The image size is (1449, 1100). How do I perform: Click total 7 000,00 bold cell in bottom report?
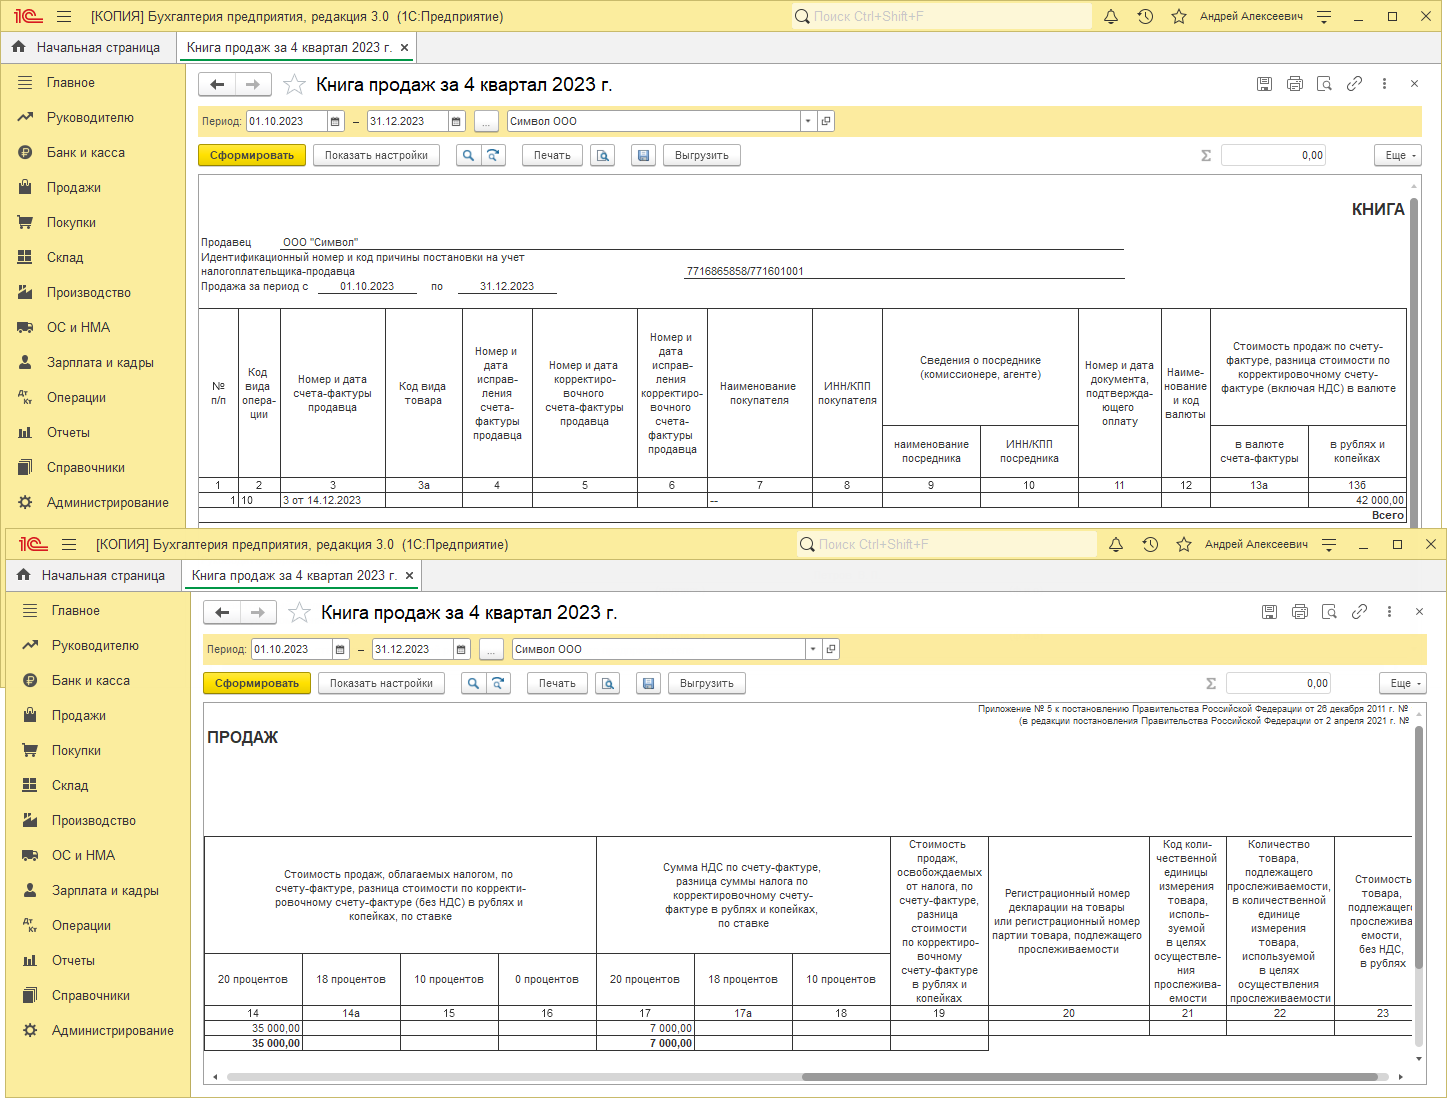(x=645, y=1043)
